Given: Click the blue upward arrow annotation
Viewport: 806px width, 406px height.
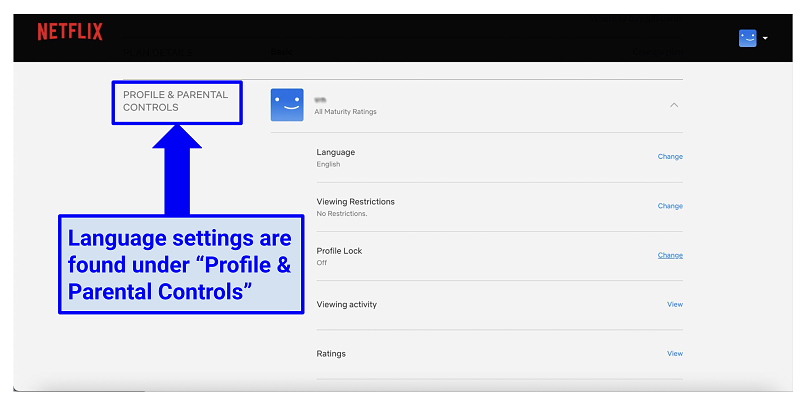Looking at the screenshot, I should (x=177, y=168).
